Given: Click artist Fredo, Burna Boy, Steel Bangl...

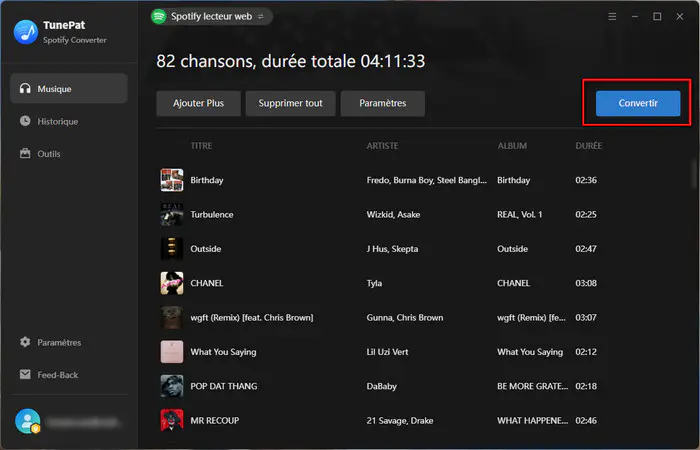Looking at the screenshot, I should pos(426,180).
